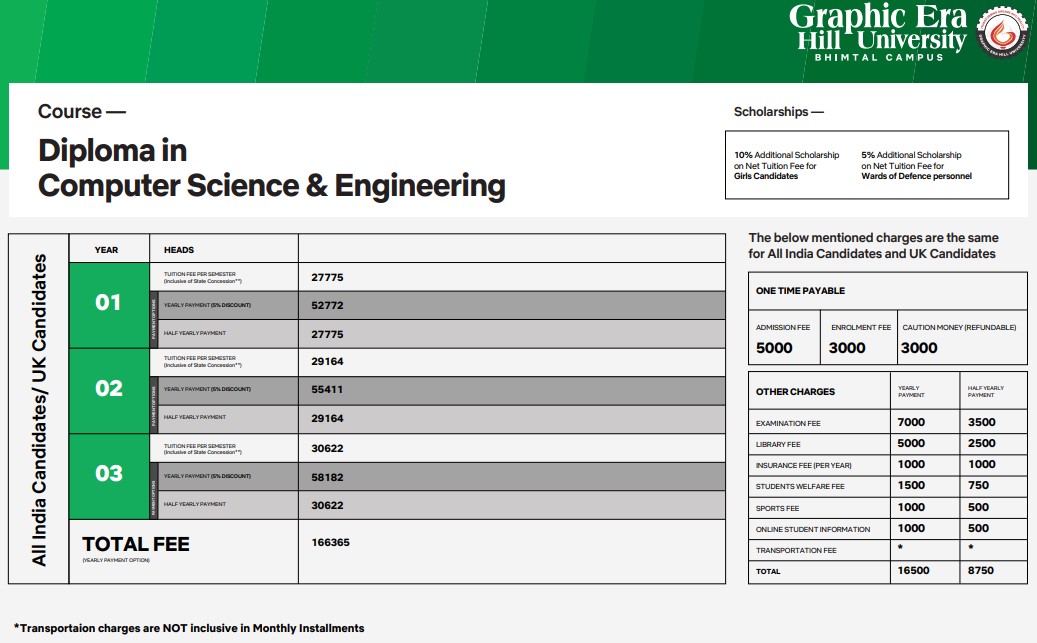Viewport: 1037px width, 643px height.
Task: Click the vertical 'All India Candidates/ UK Candidates' label
Action: [x=39, y=410]
